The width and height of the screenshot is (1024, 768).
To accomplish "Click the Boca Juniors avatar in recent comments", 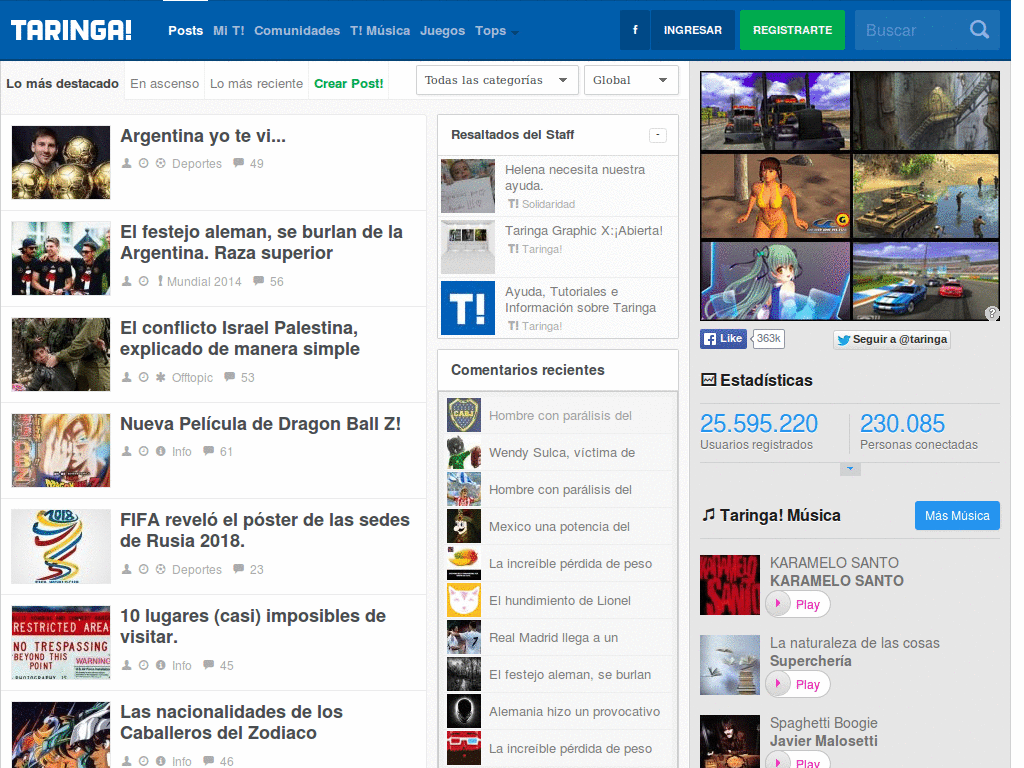I will click(464, 415).
